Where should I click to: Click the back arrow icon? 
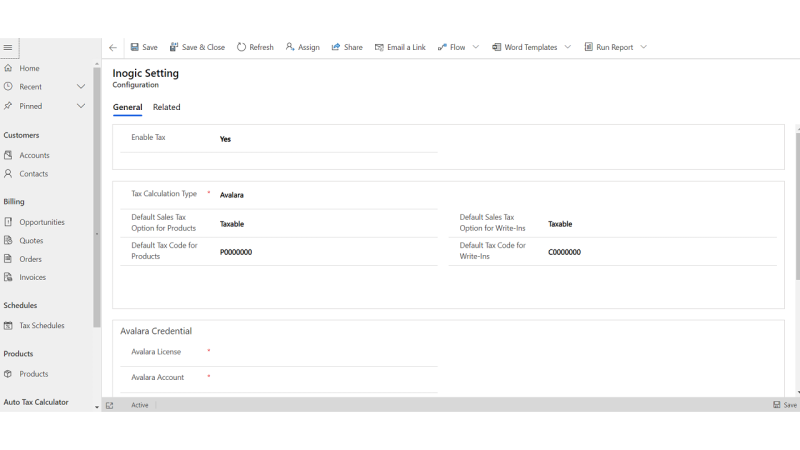[113, 47]
